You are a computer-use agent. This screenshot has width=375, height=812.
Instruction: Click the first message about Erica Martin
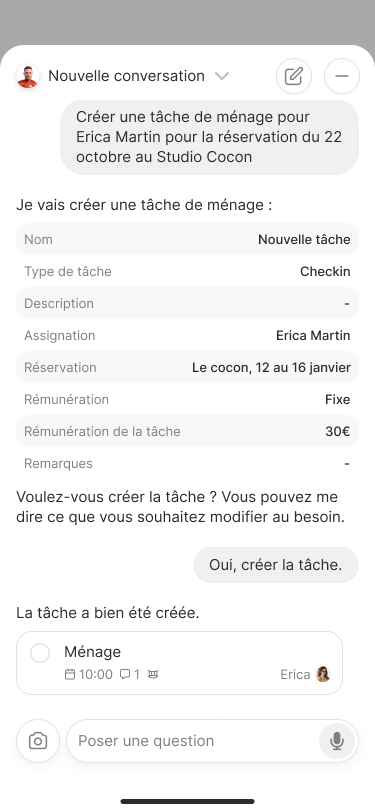click(x=209, y=137)
